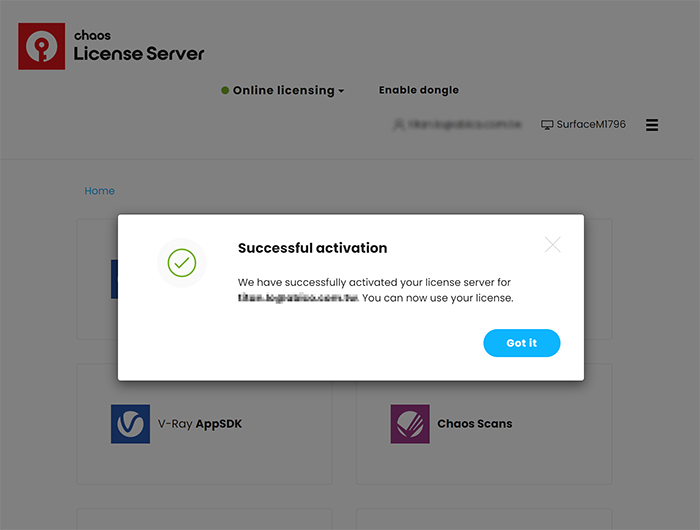The height and width of the screenshot is (530, 700).
Task: Click the partially hidden blue product icon
Action: [114, 280]
